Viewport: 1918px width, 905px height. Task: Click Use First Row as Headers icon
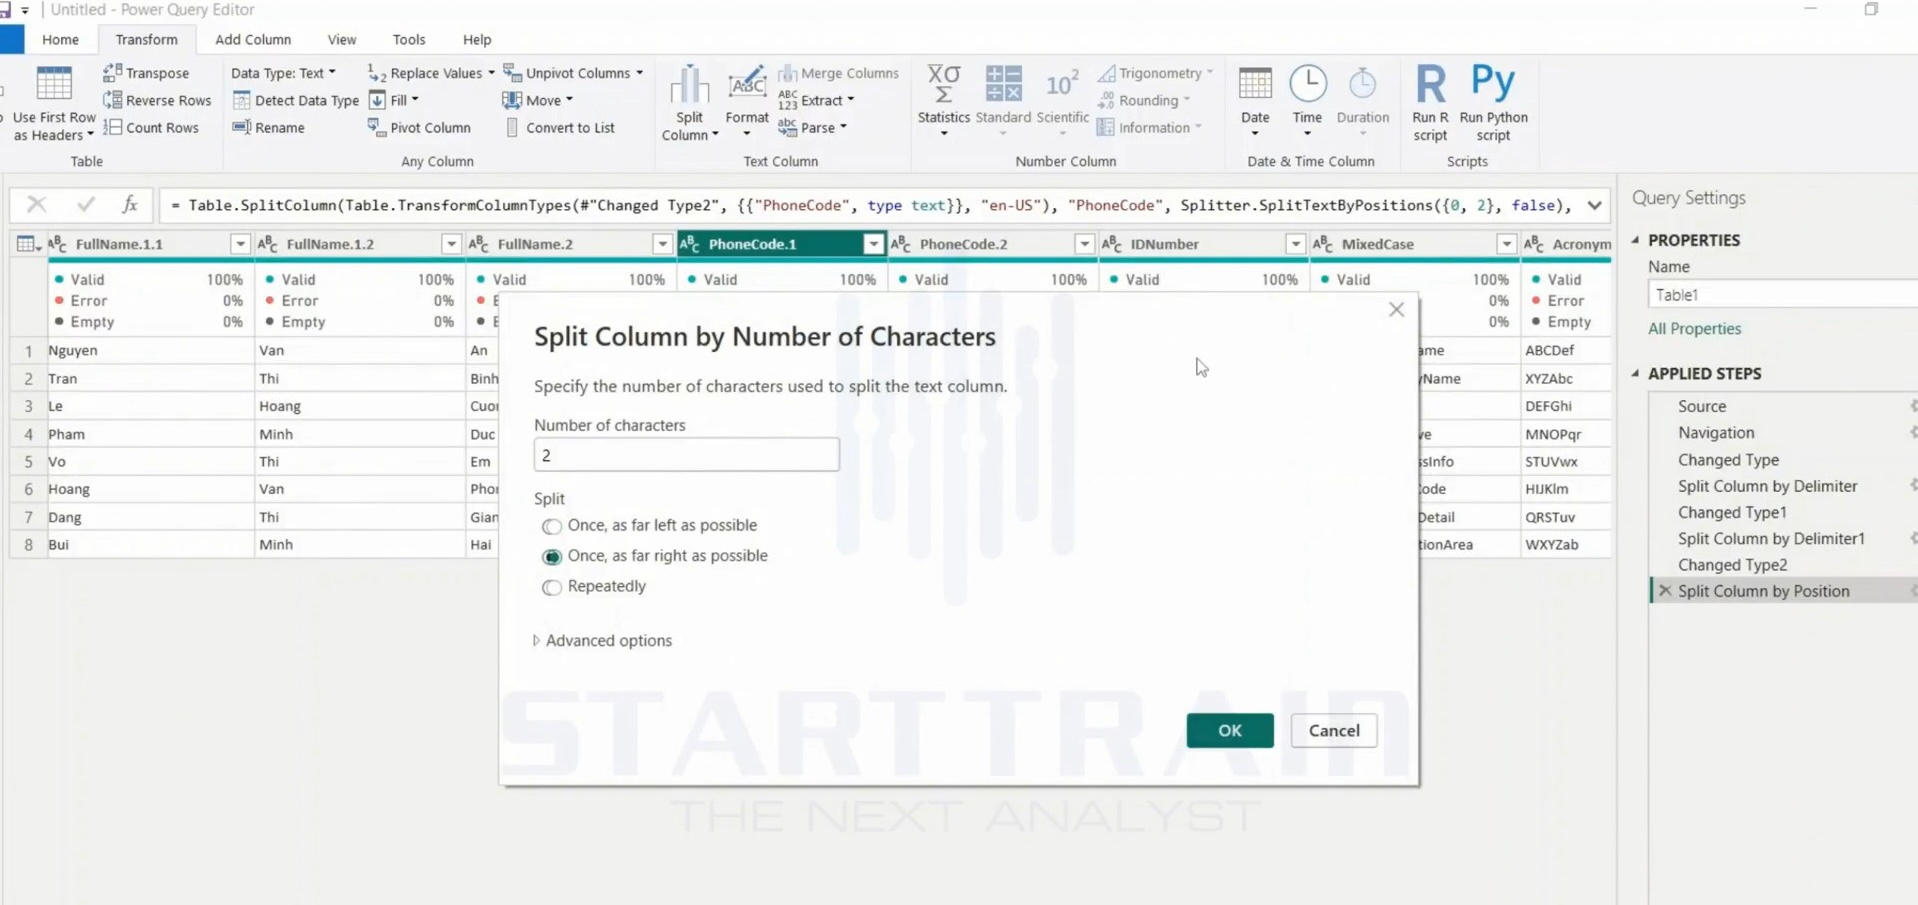tap(54, 84)
